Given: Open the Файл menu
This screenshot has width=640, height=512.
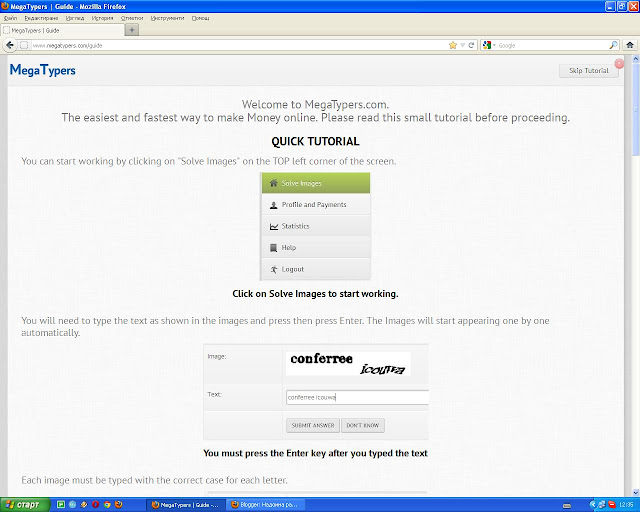Looking at the screenshot, I should tap(10, 18).
